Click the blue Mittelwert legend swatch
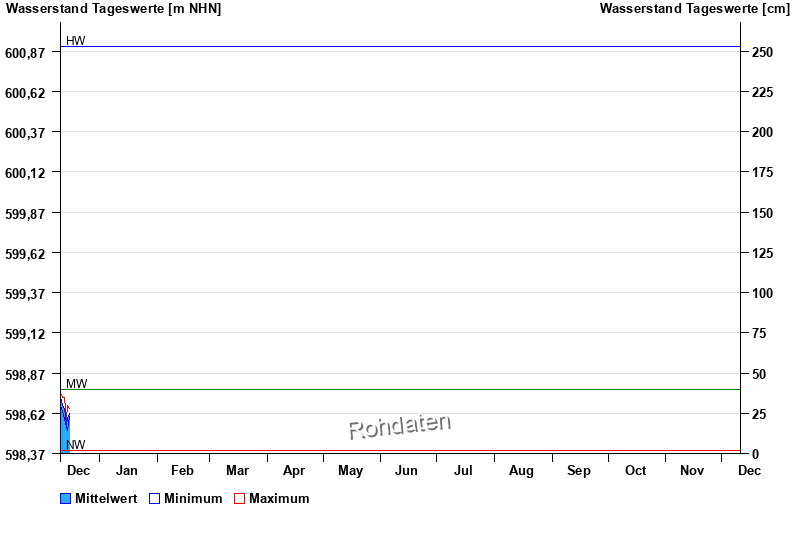 coord(66,498)
